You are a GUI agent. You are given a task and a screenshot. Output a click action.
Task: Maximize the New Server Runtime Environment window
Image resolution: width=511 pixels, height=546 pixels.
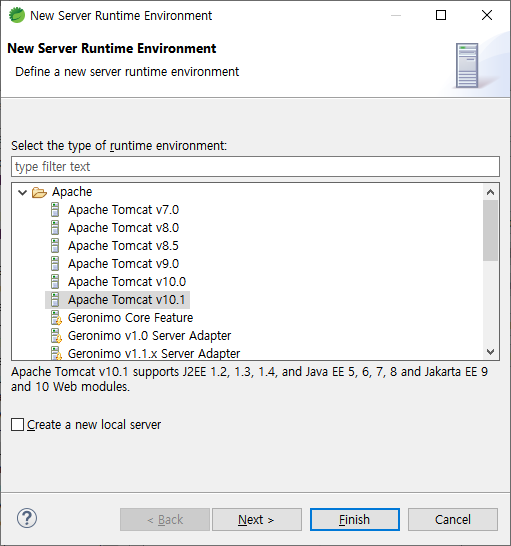[x=441, y=15]
